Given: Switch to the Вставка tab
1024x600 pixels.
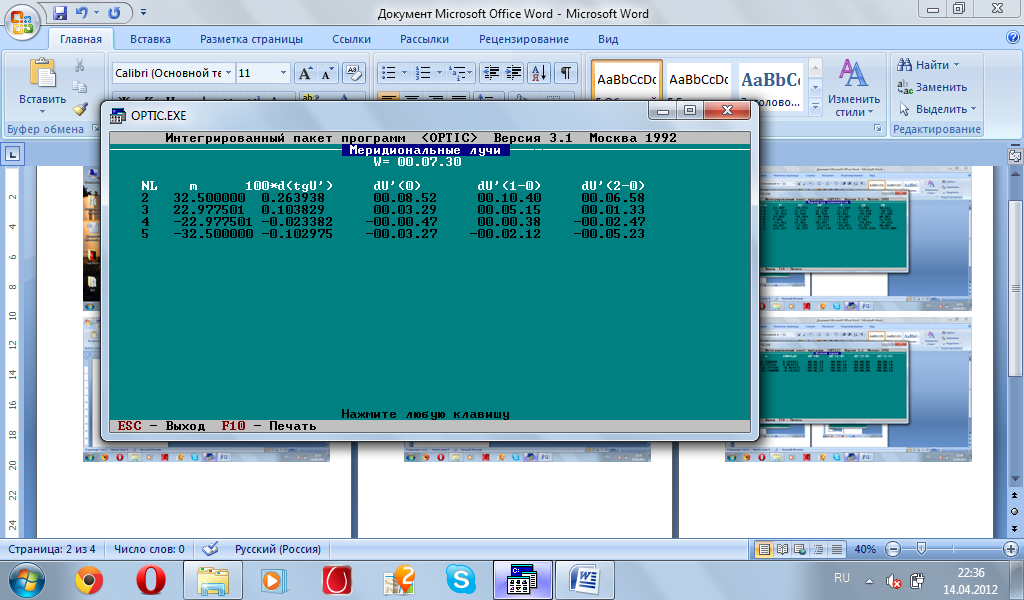Looking at the screenshot, I should click(150, 39).
